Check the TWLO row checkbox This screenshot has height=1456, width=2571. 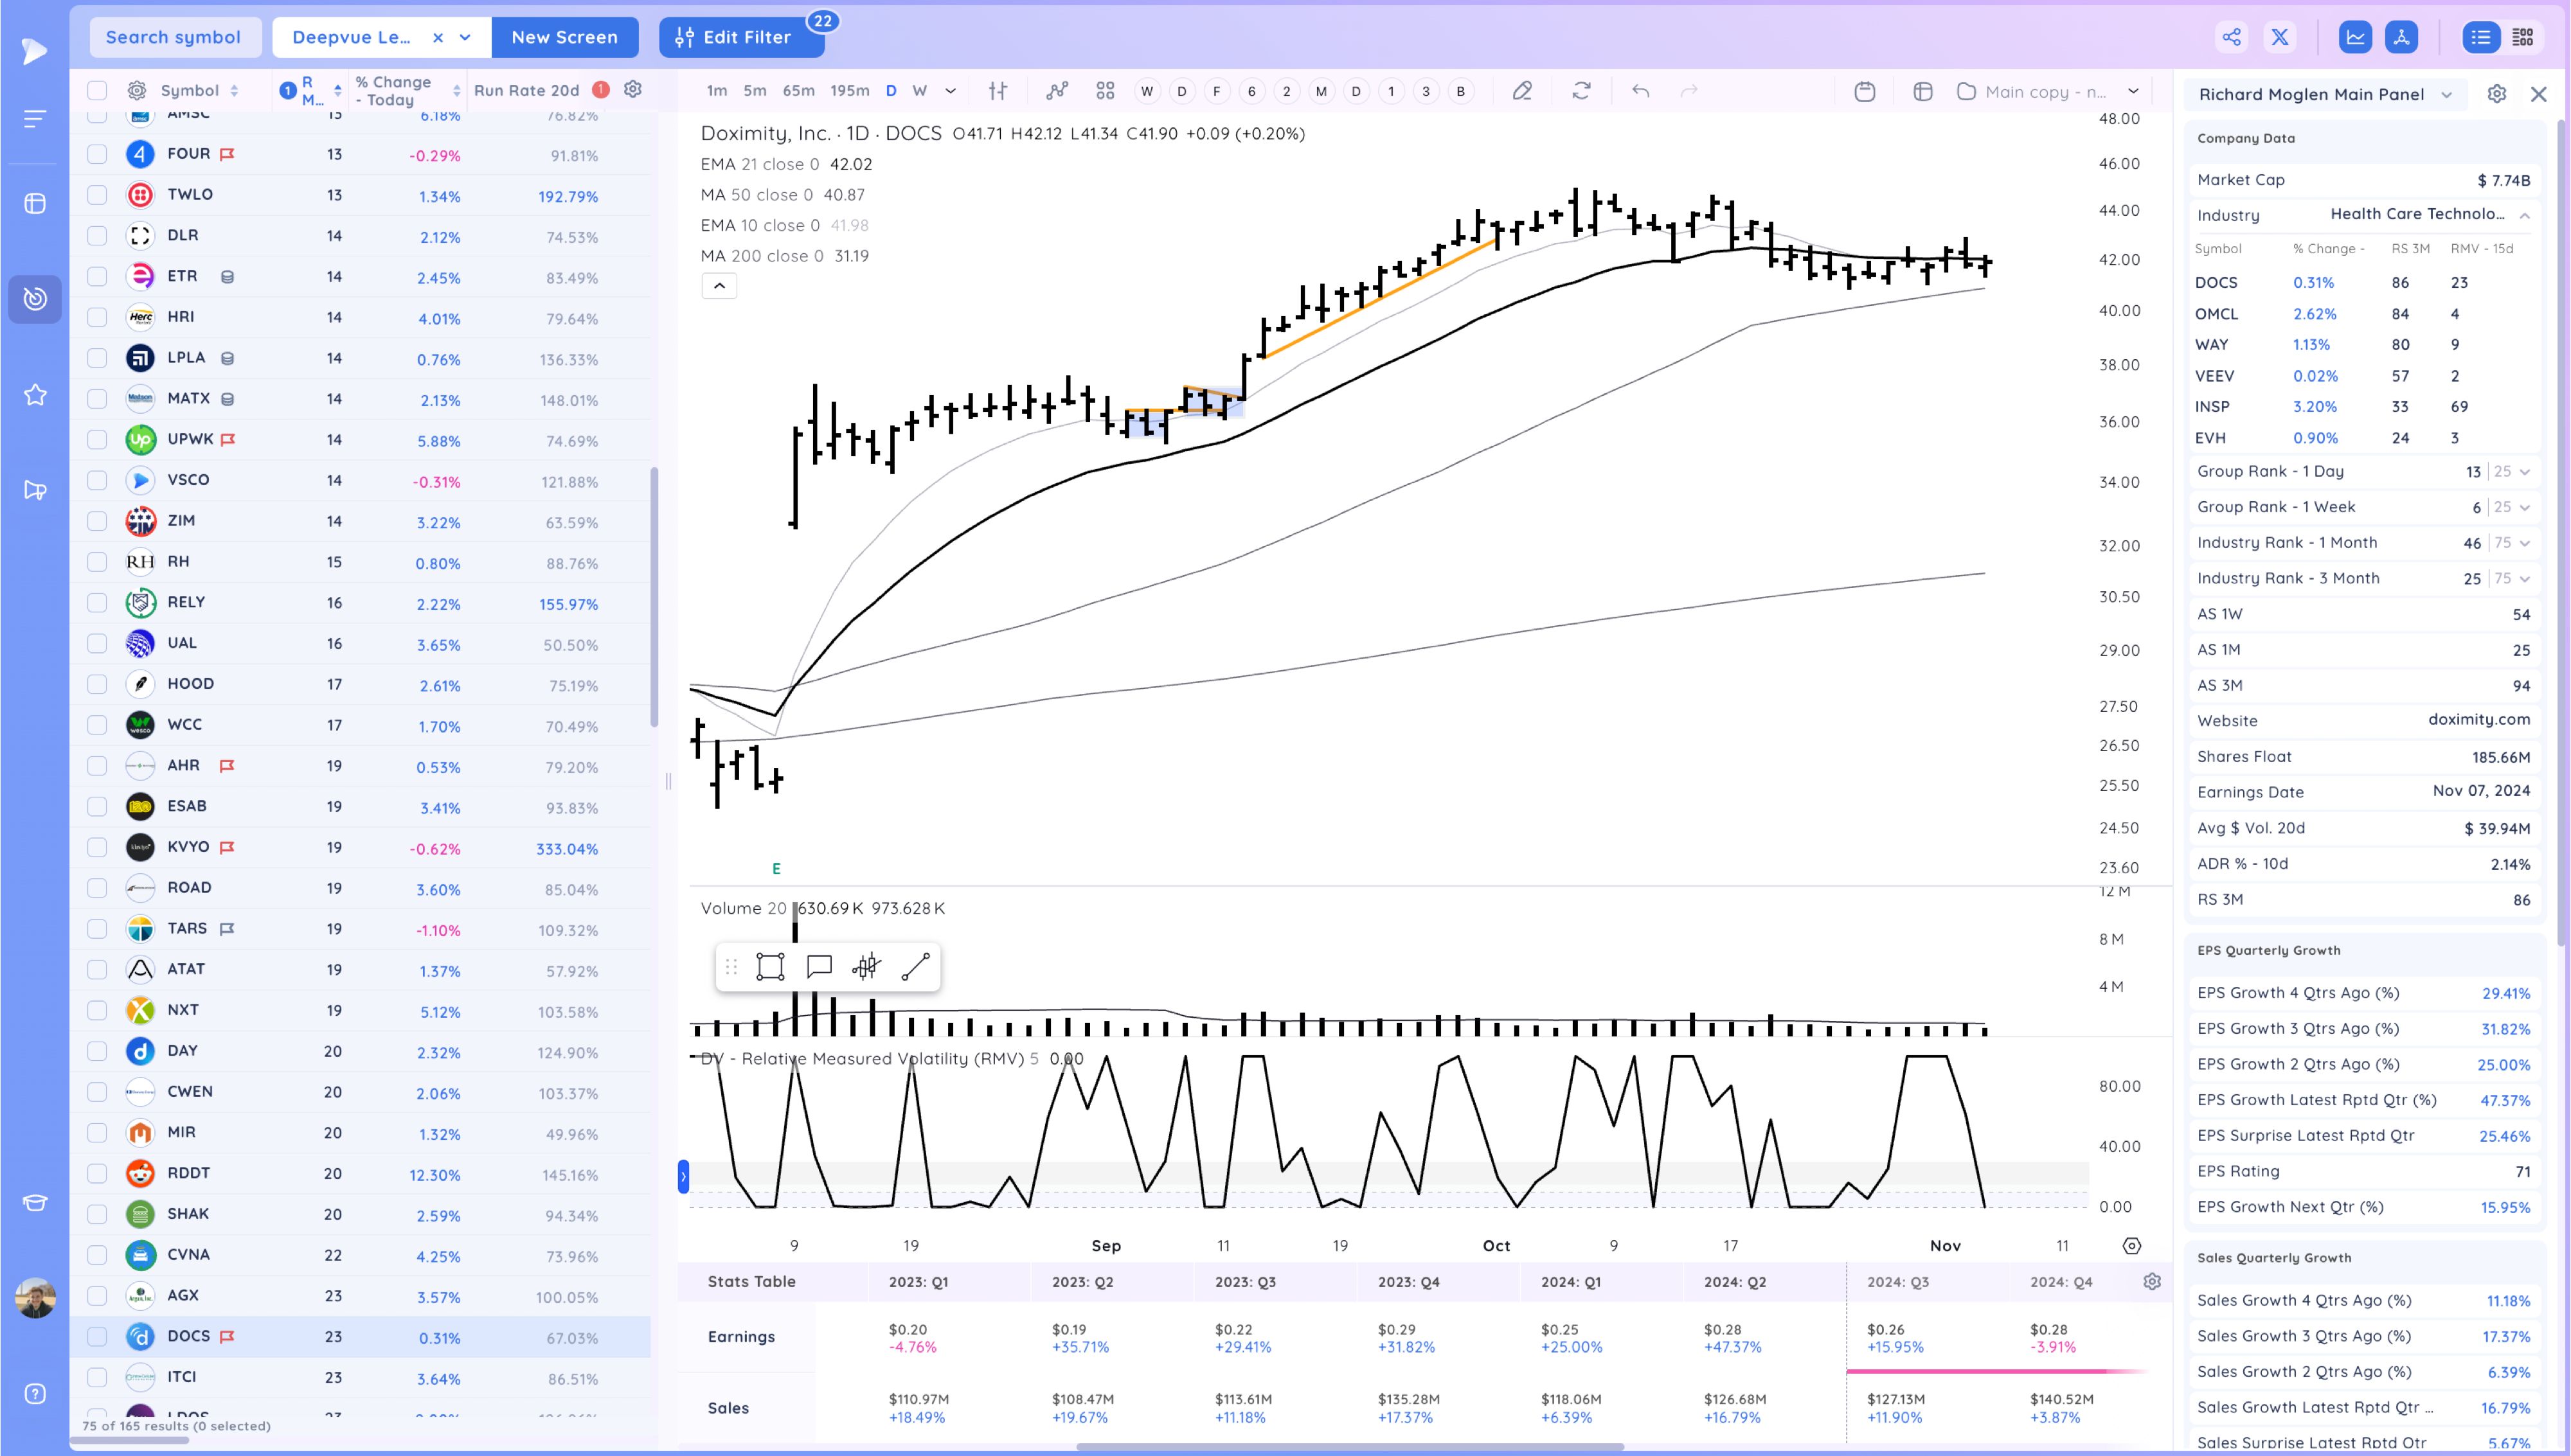tap(97, 195)
